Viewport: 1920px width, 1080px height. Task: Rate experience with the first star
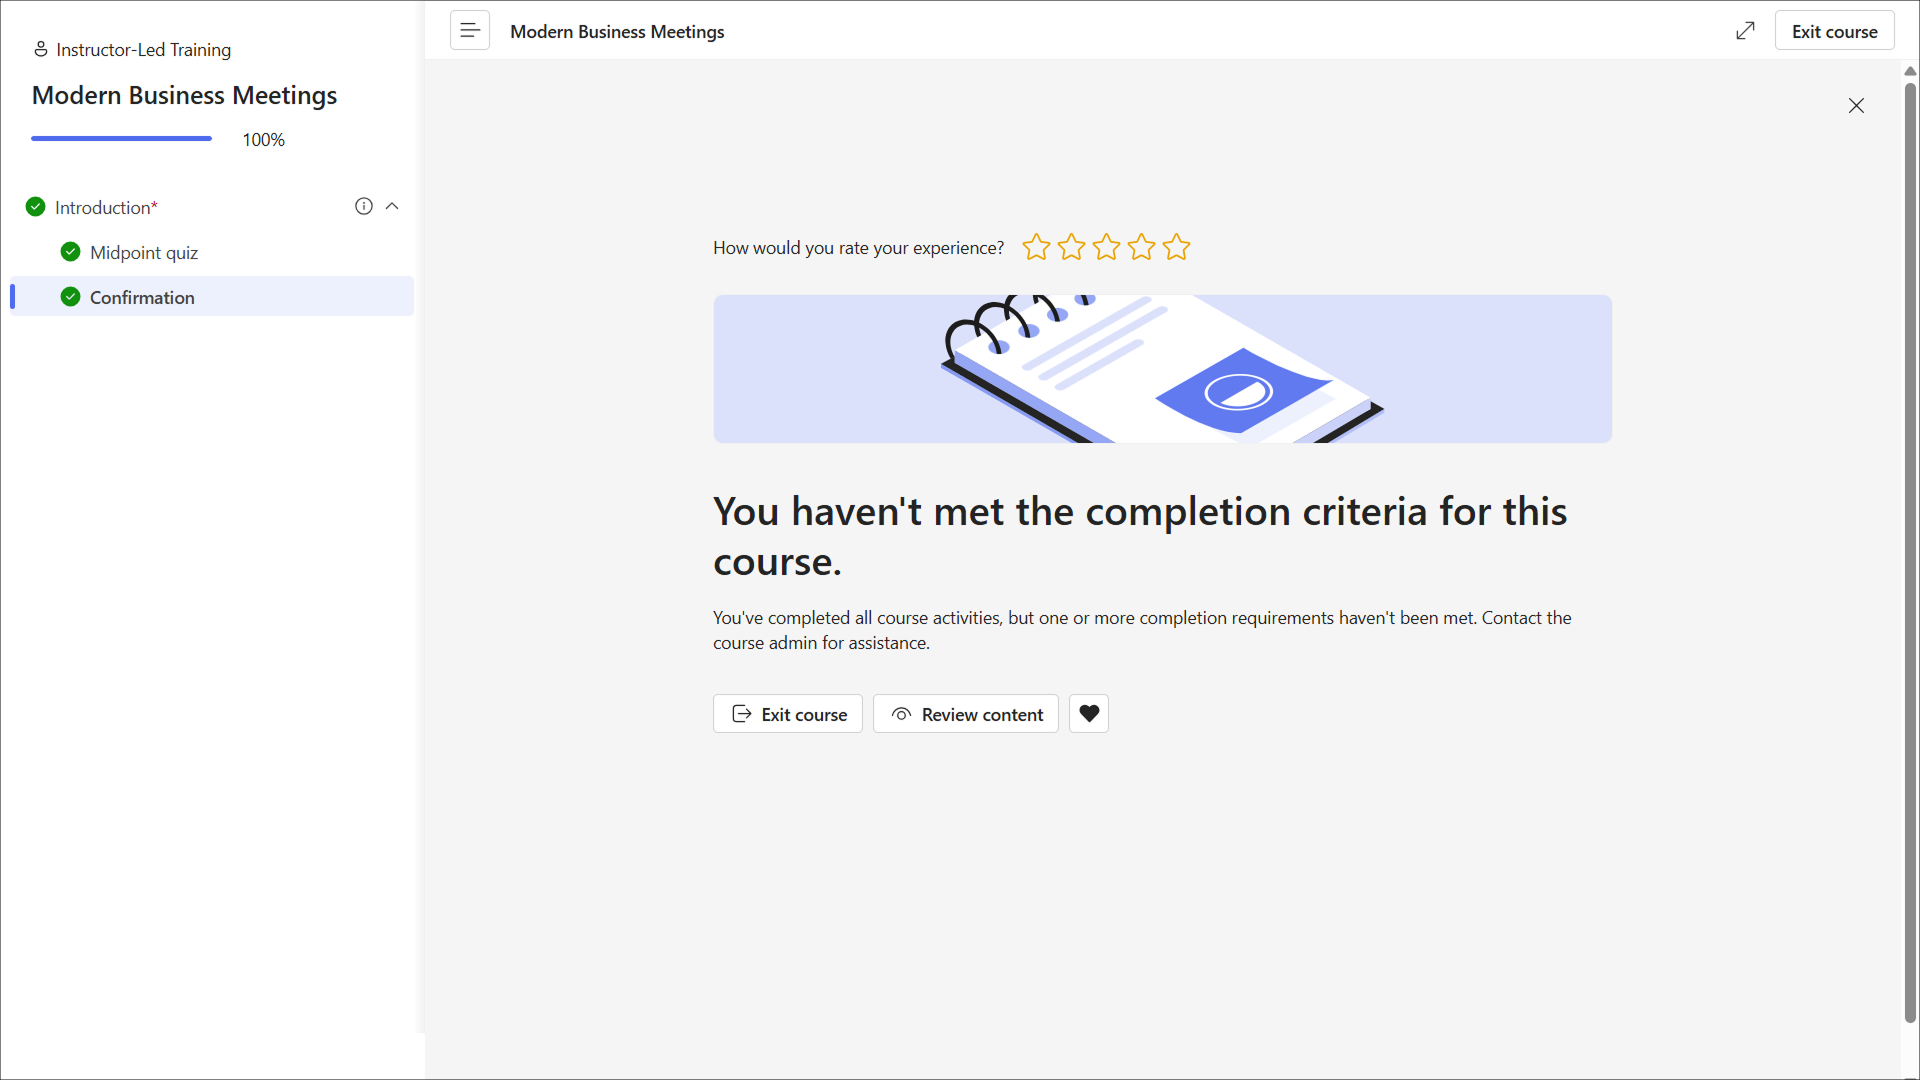coord(1037,247)
